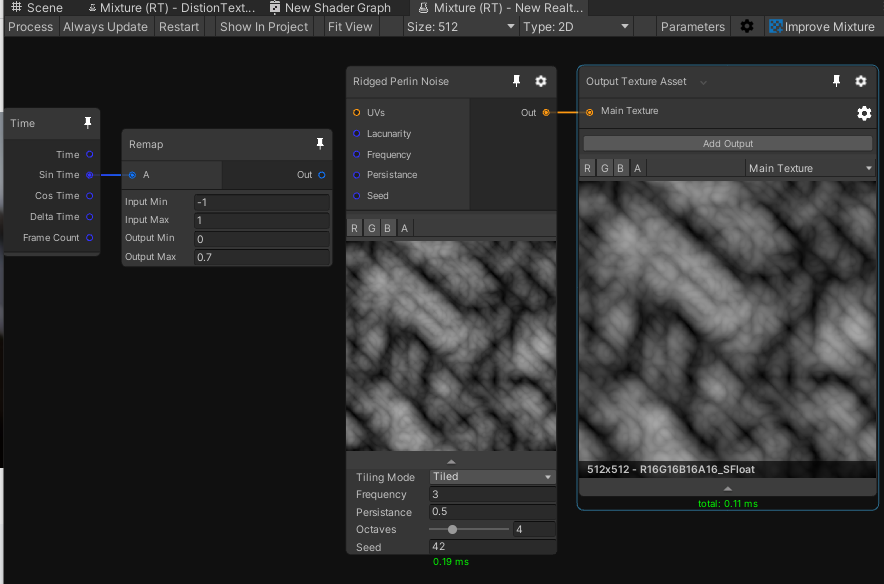
Task: Pin the Remap node
Action: (x=319, y=144)
